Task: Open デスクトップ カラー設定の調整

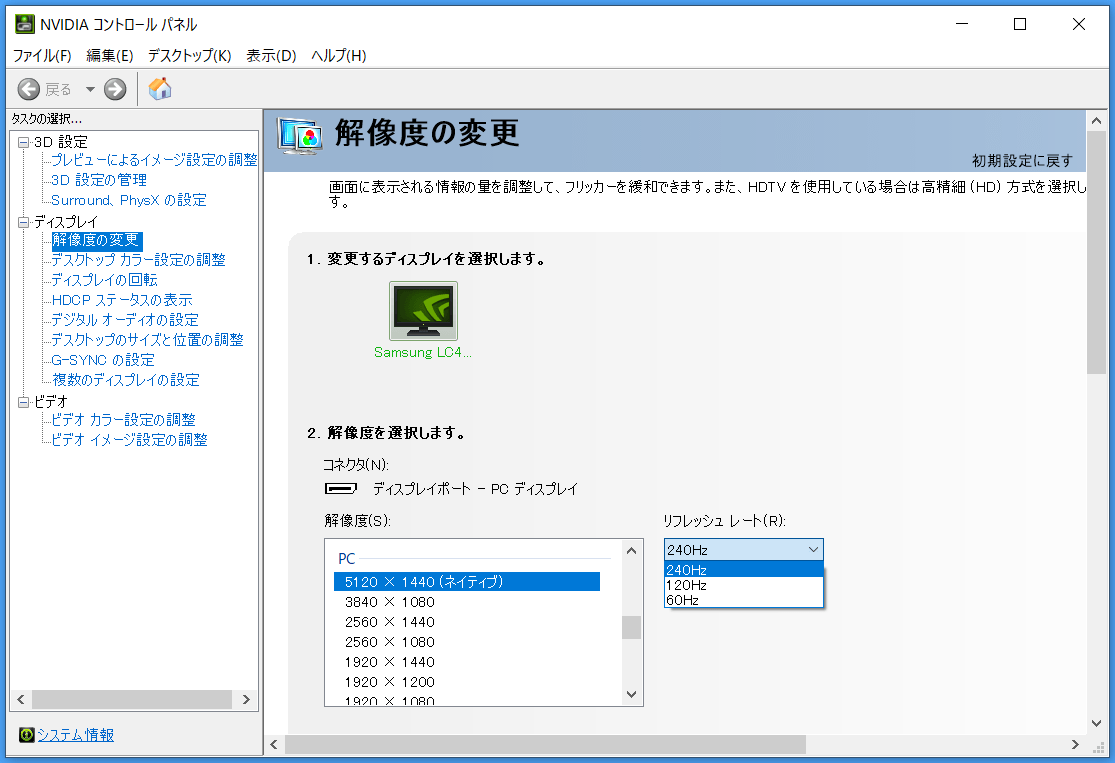Action: (138, 260)
